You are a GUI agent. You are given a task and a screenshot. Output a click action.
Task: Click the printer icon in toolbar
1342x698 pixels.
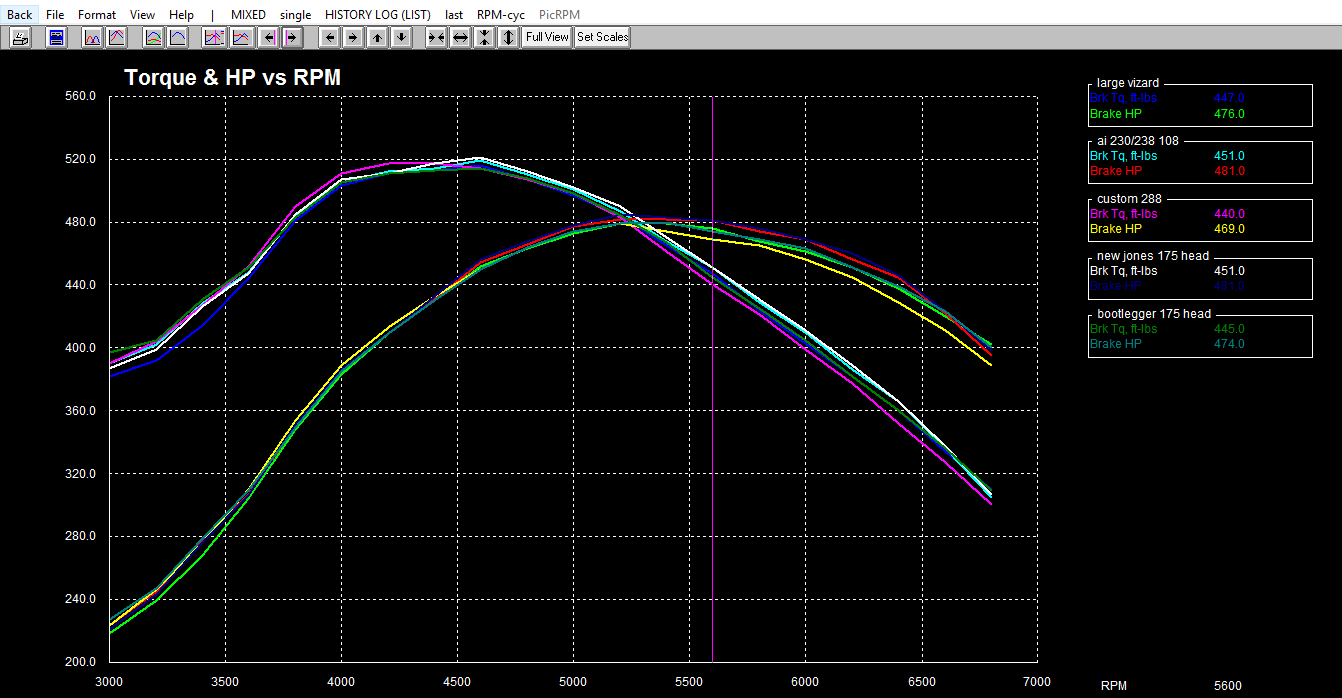tap(20, 38)
